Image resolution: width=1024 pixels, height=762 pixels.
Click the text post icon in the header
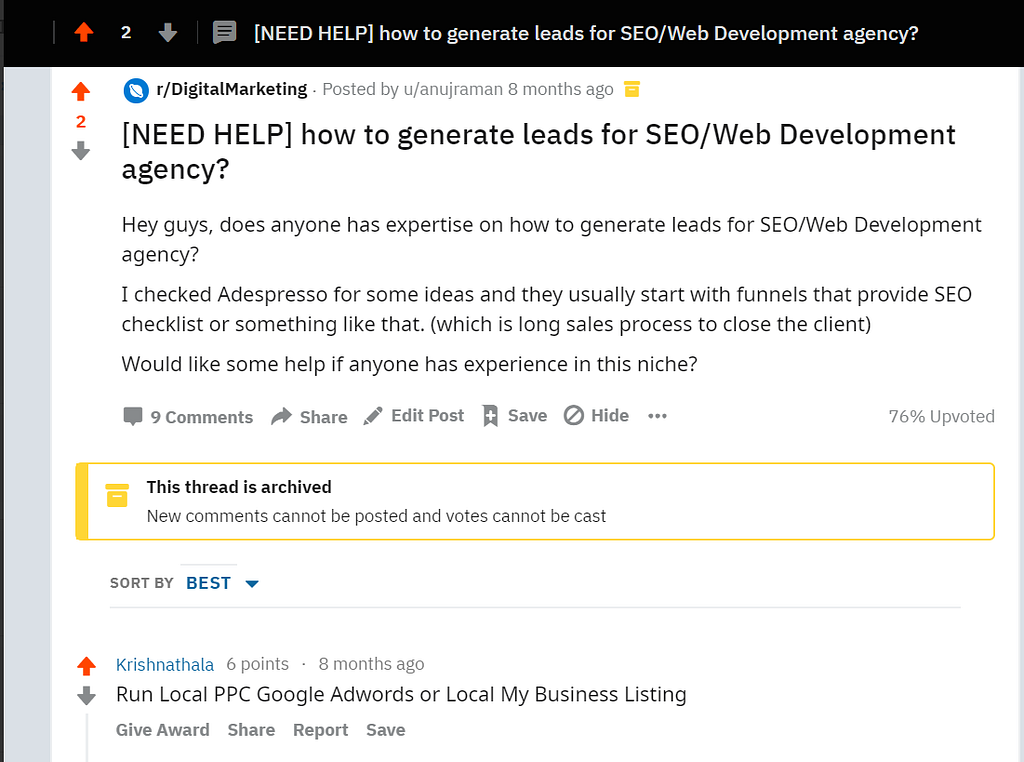coord(225,32)
